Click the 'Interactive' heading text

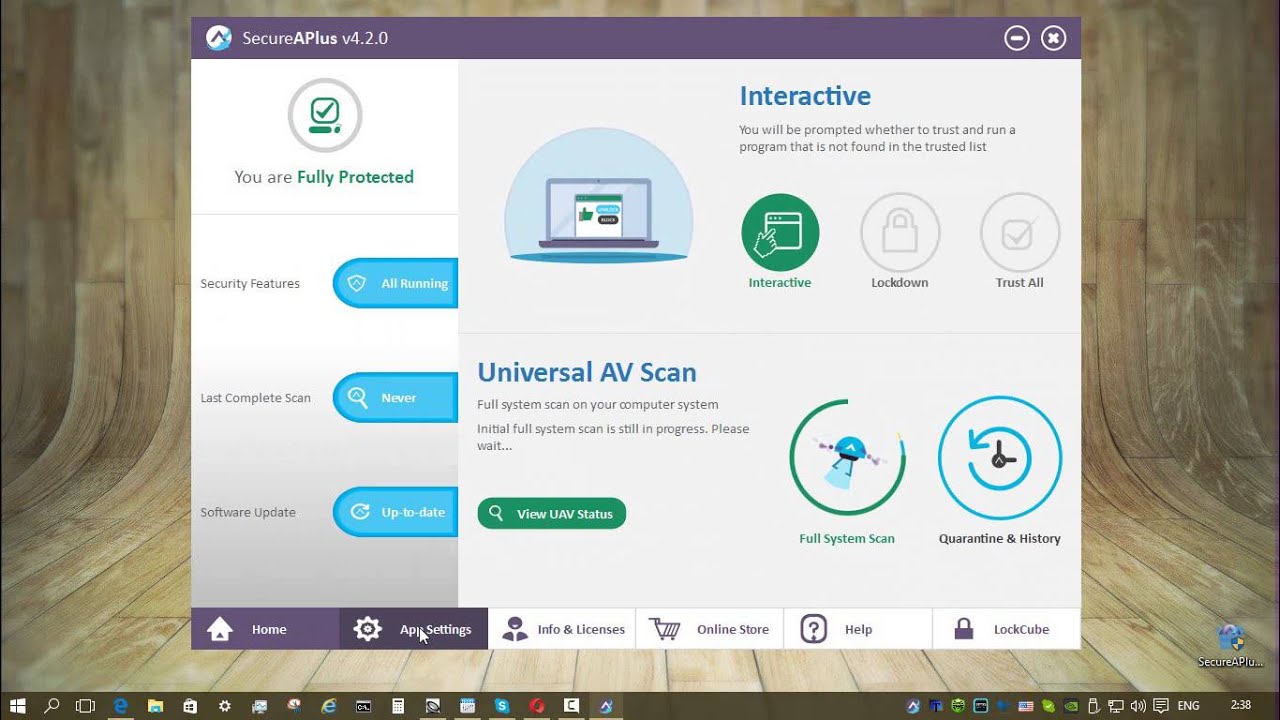click(805, 96)
